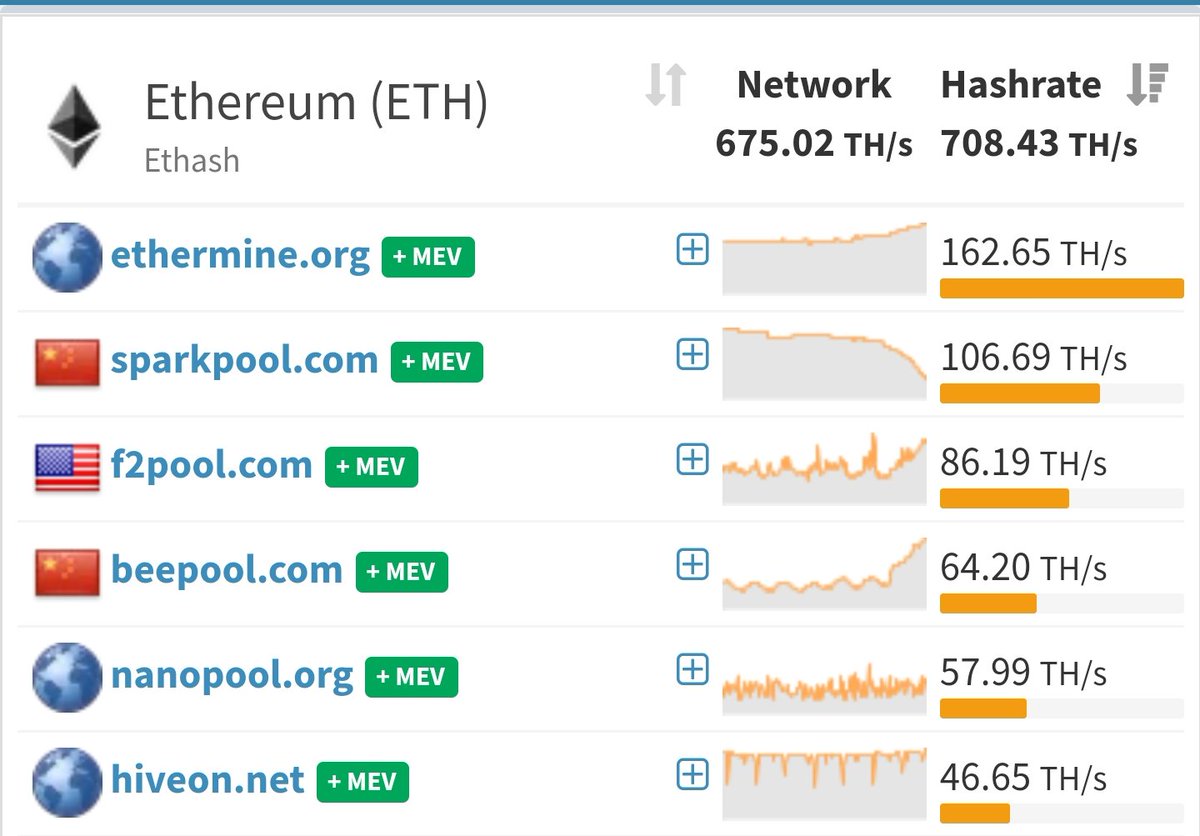Open the hiveon.net pool link
This screenshot has width=1200, height=836.
click(x=207, y=780)
